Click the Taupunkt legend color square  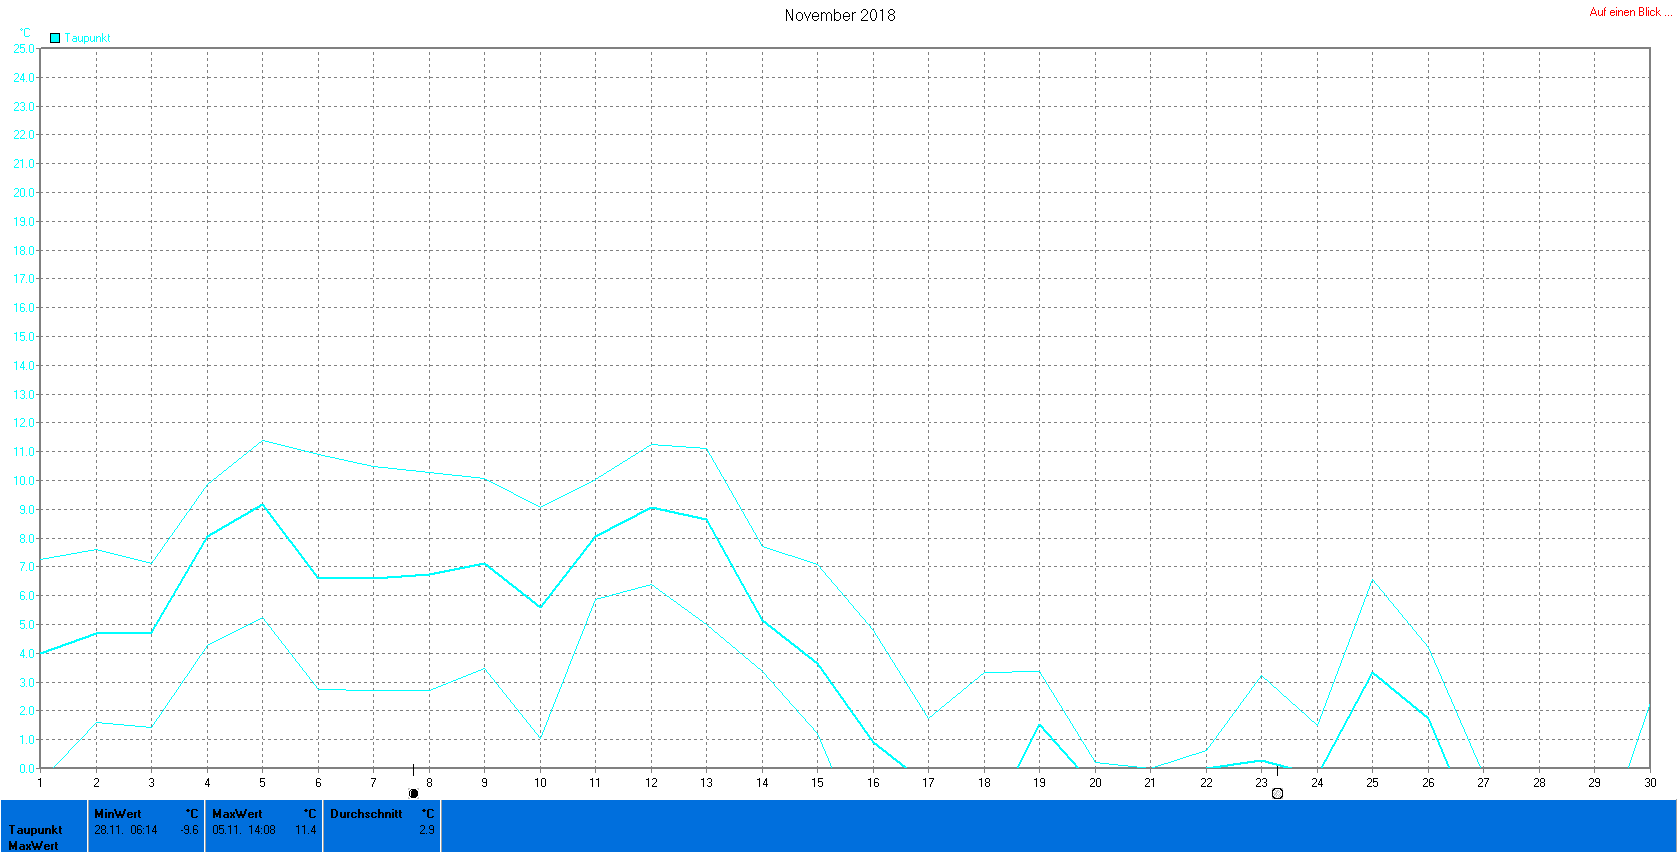(x=55, y=38)
